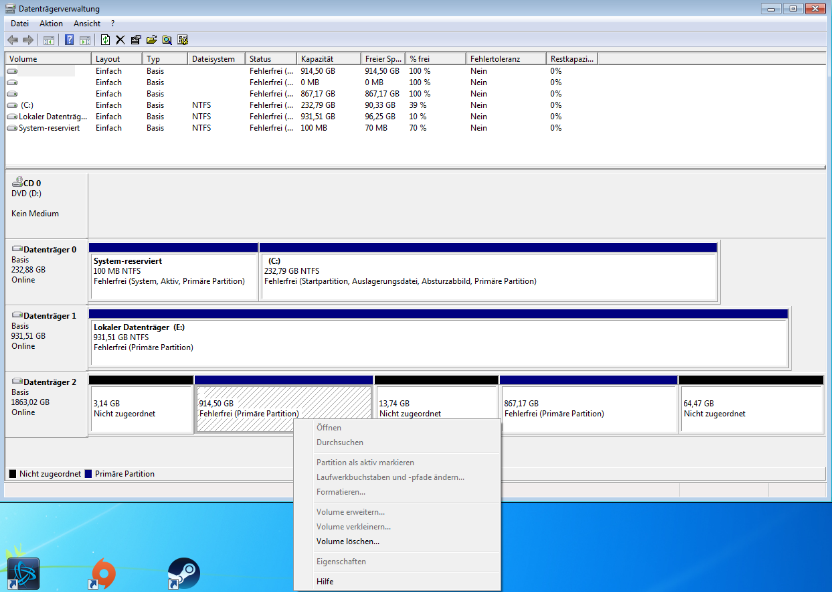
Task: Click the Nicht zugeordnet legend label
Action: point(50,474)
